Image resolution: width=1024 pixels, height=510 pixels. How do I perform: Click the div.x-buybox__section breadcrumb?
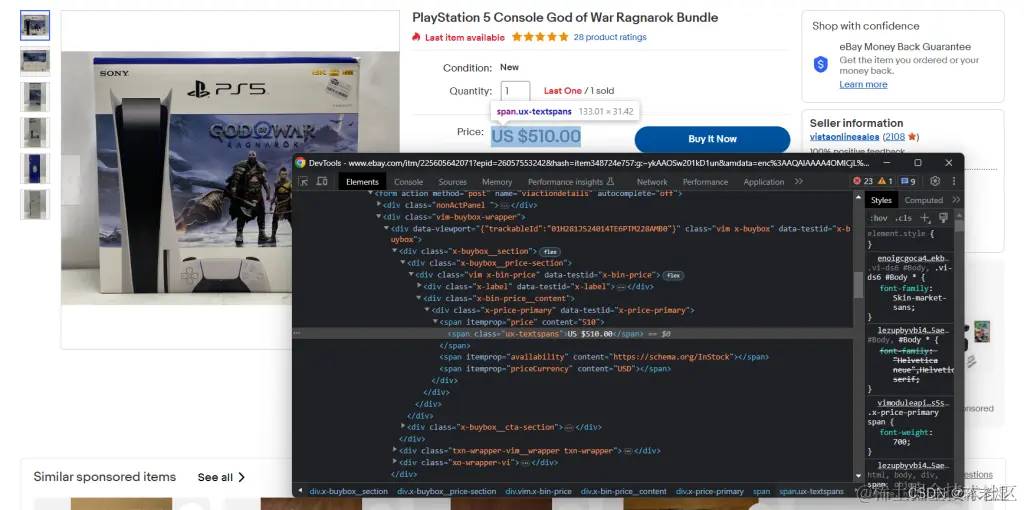[348, 491]
